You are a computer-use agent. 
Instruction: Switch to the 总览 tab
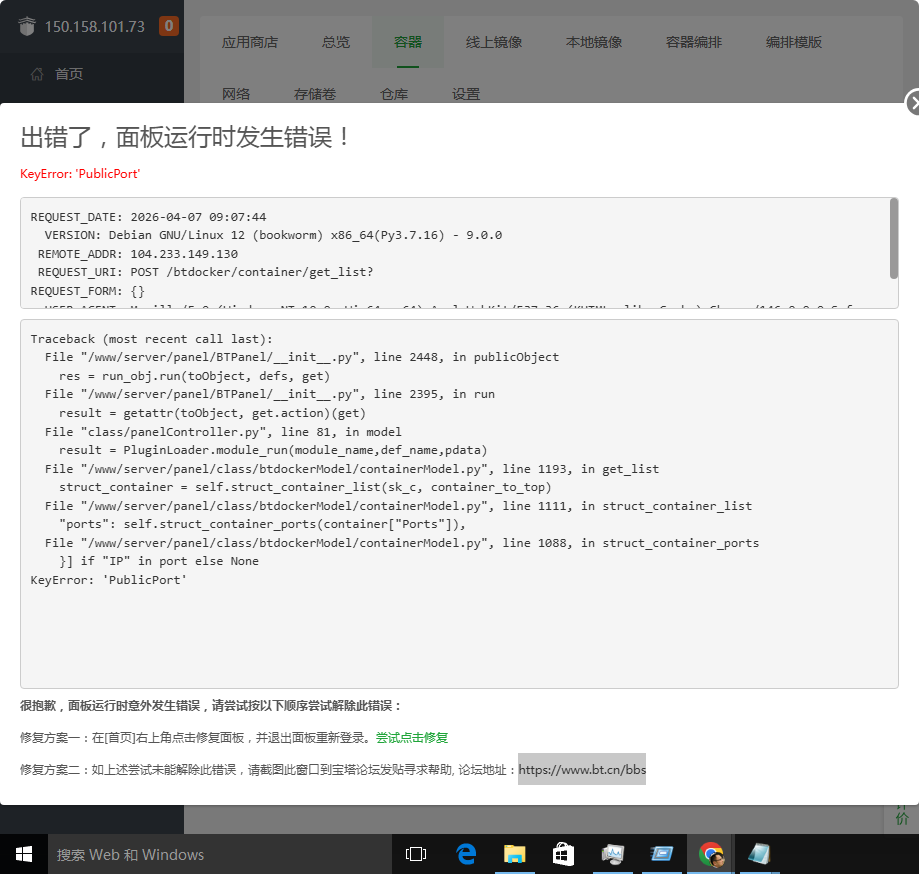(336, 42)
